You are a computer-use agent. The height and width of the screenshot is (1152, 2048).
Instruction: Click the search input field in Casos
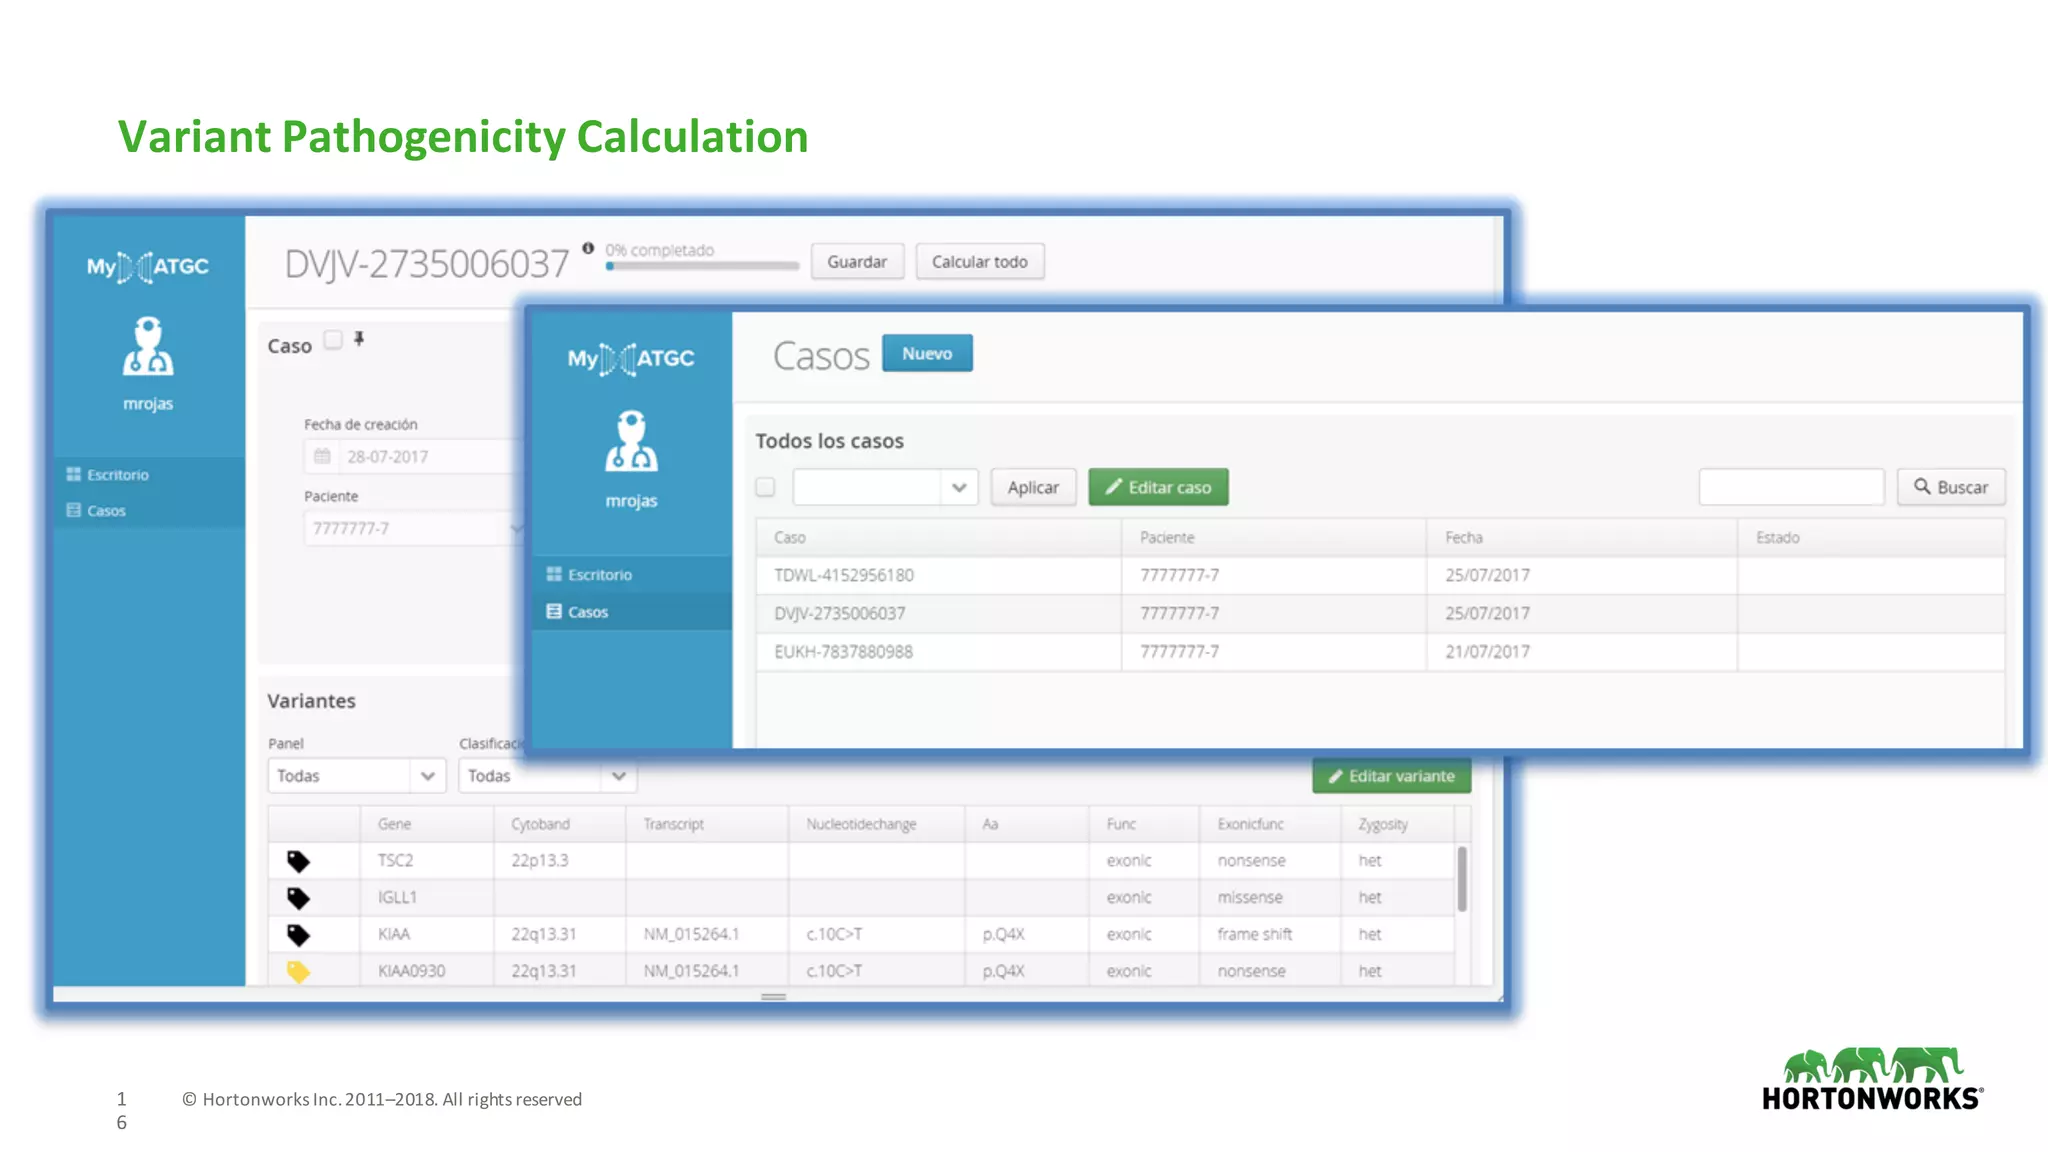pyautogui.click(x=1791, y=487)
